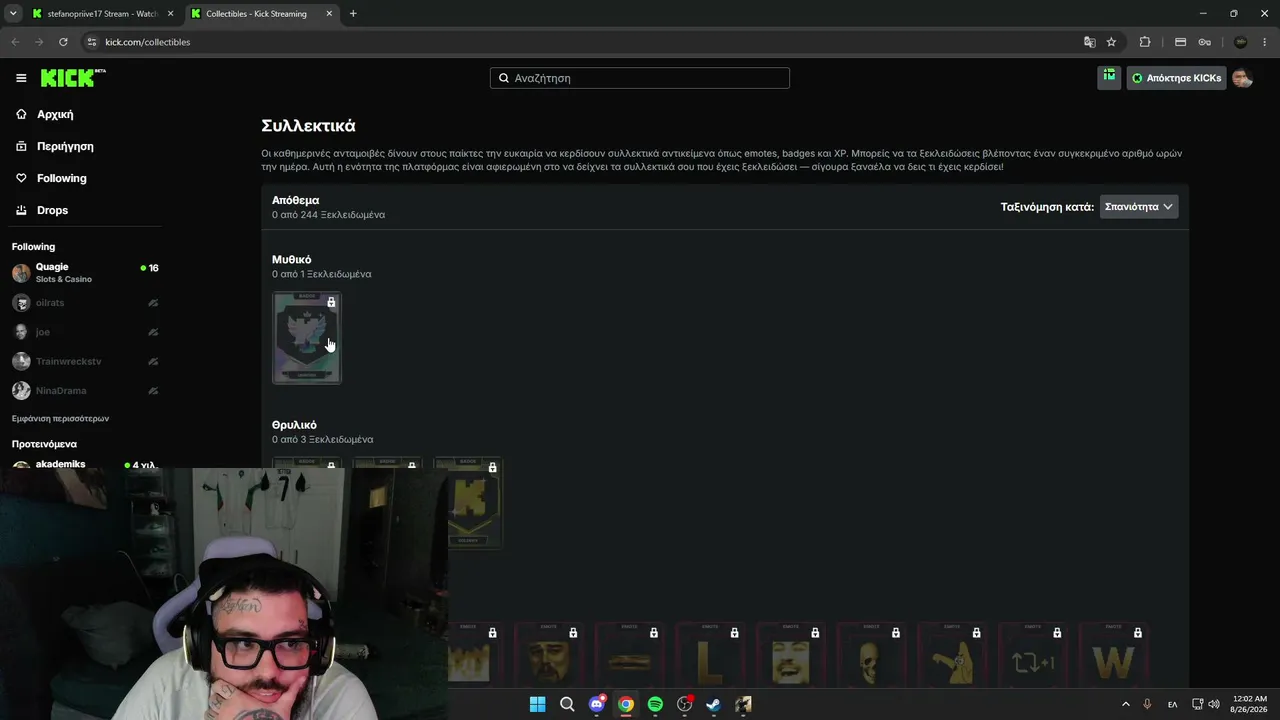Open the saved payment methods card icon
The image size is (1280, 720).
1180,42
